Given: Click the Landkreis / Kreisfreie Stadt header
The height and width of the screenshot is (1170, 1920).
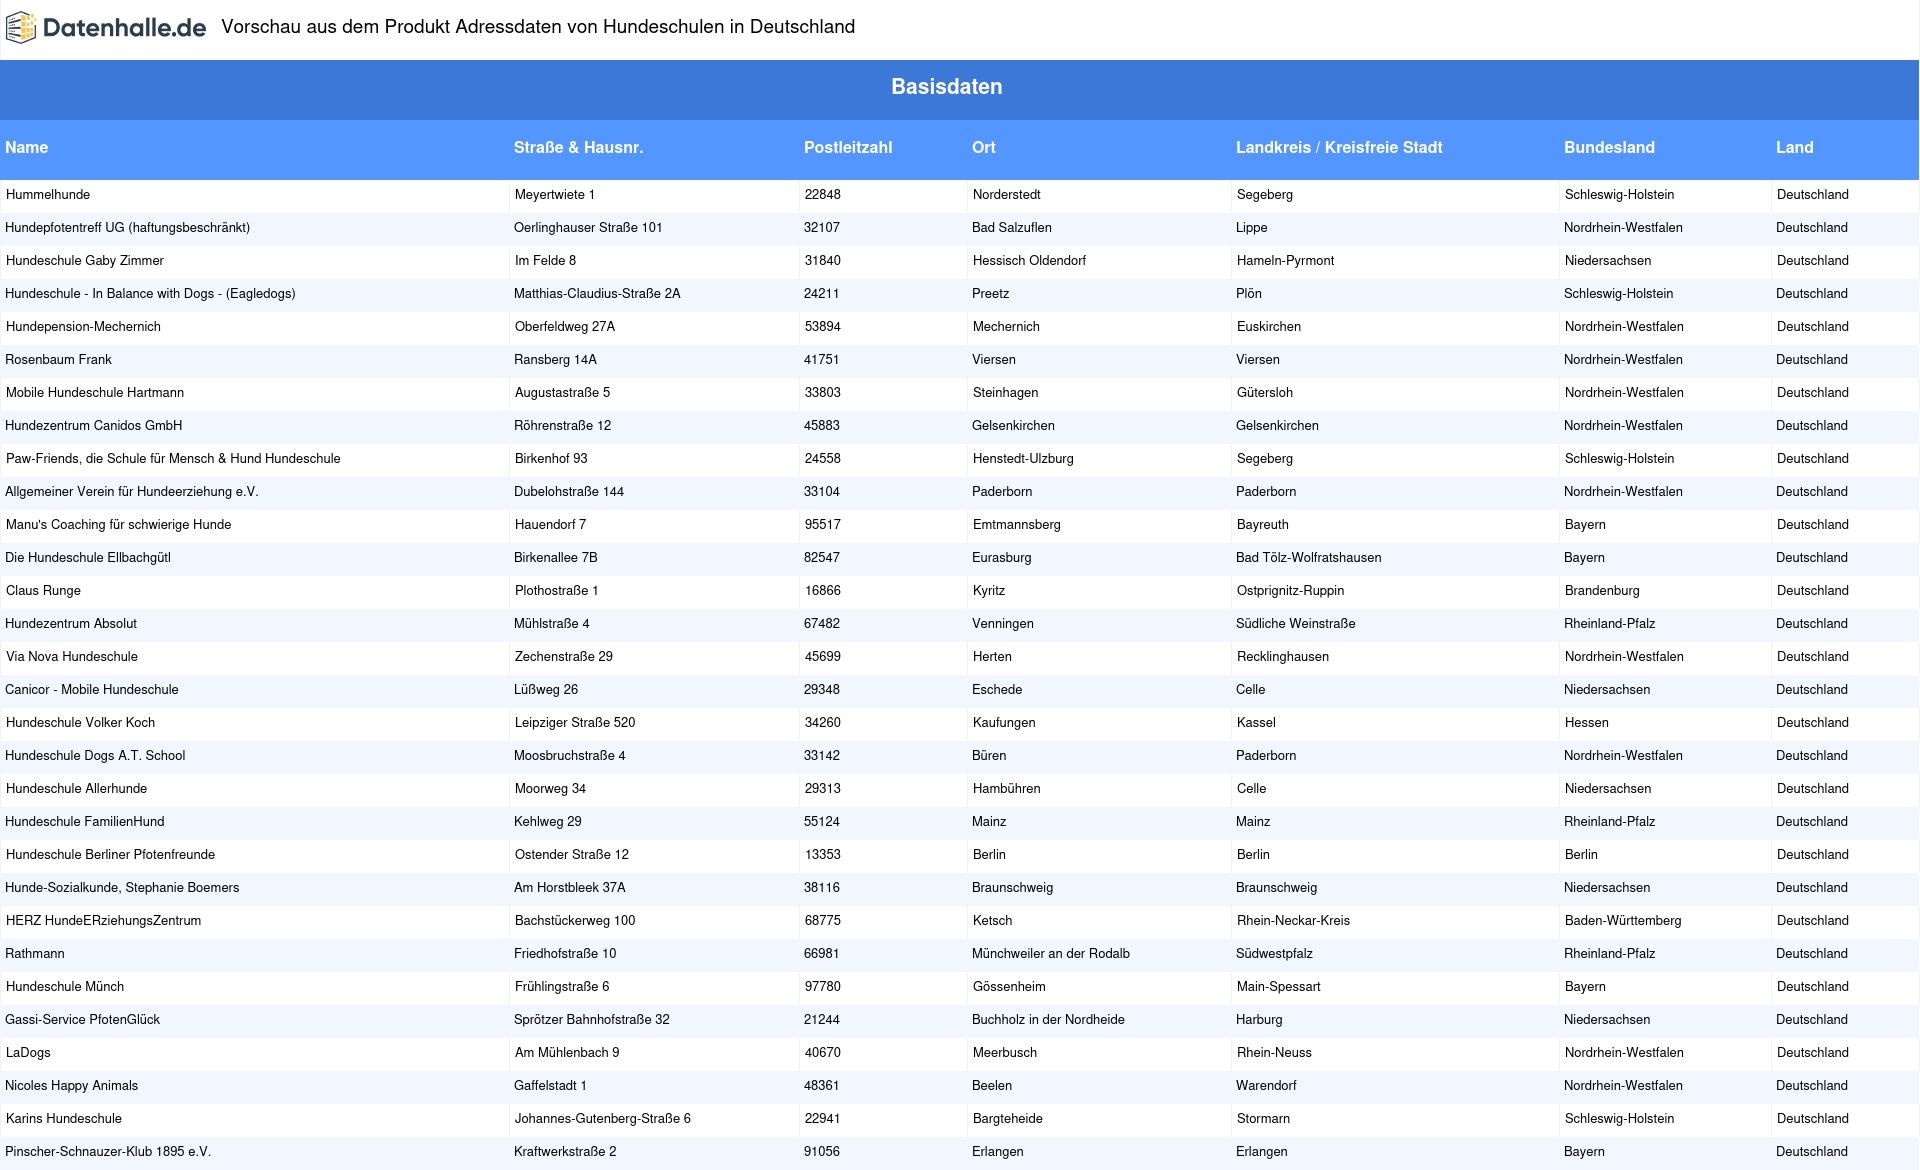Looking at the screenshot, I should pyautogui.click(x=1339, y=147).
